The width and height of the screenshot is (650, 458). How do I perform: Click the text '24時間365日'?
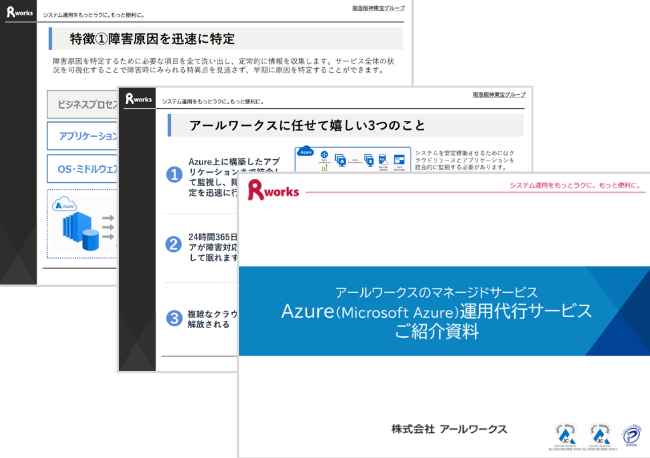coord(213,237)
